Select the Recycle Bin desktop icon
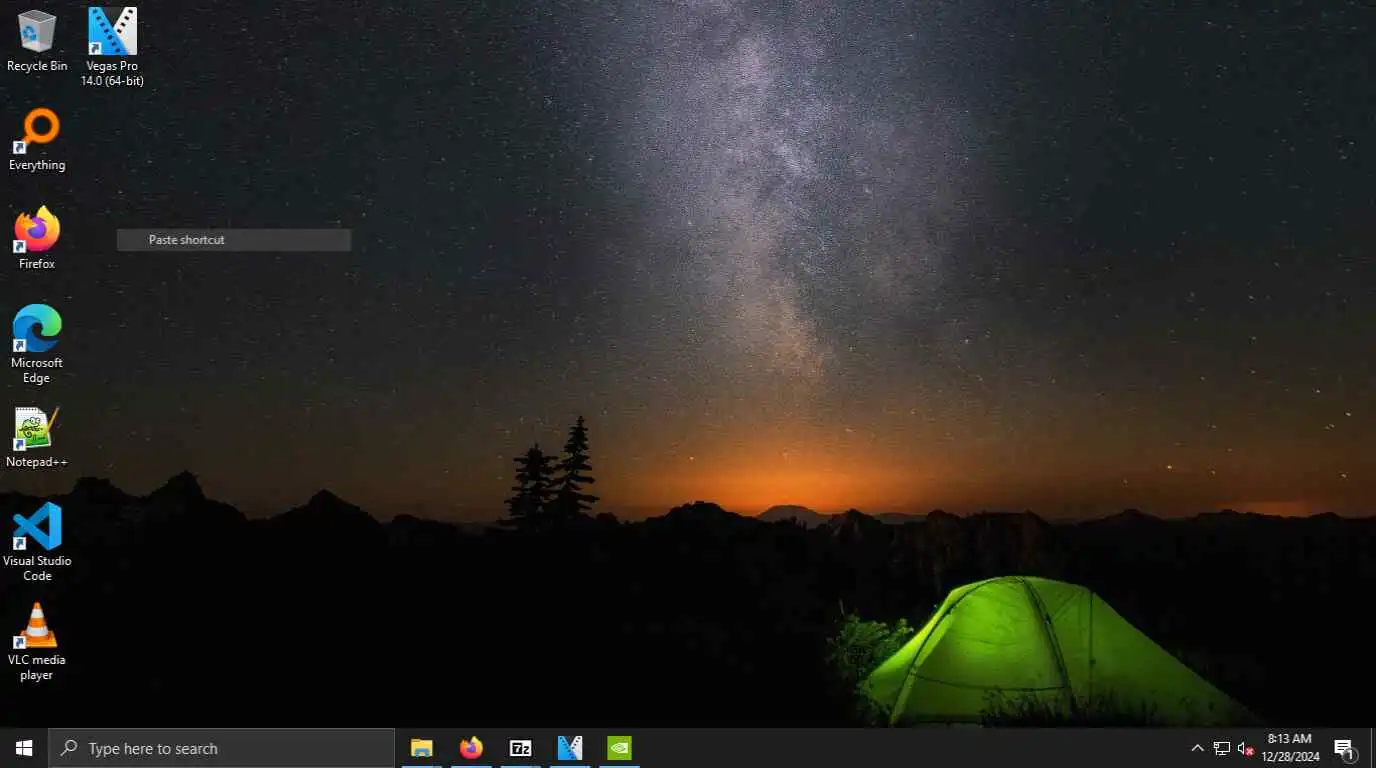This screenshot has height=768, width=1376. 37,41
